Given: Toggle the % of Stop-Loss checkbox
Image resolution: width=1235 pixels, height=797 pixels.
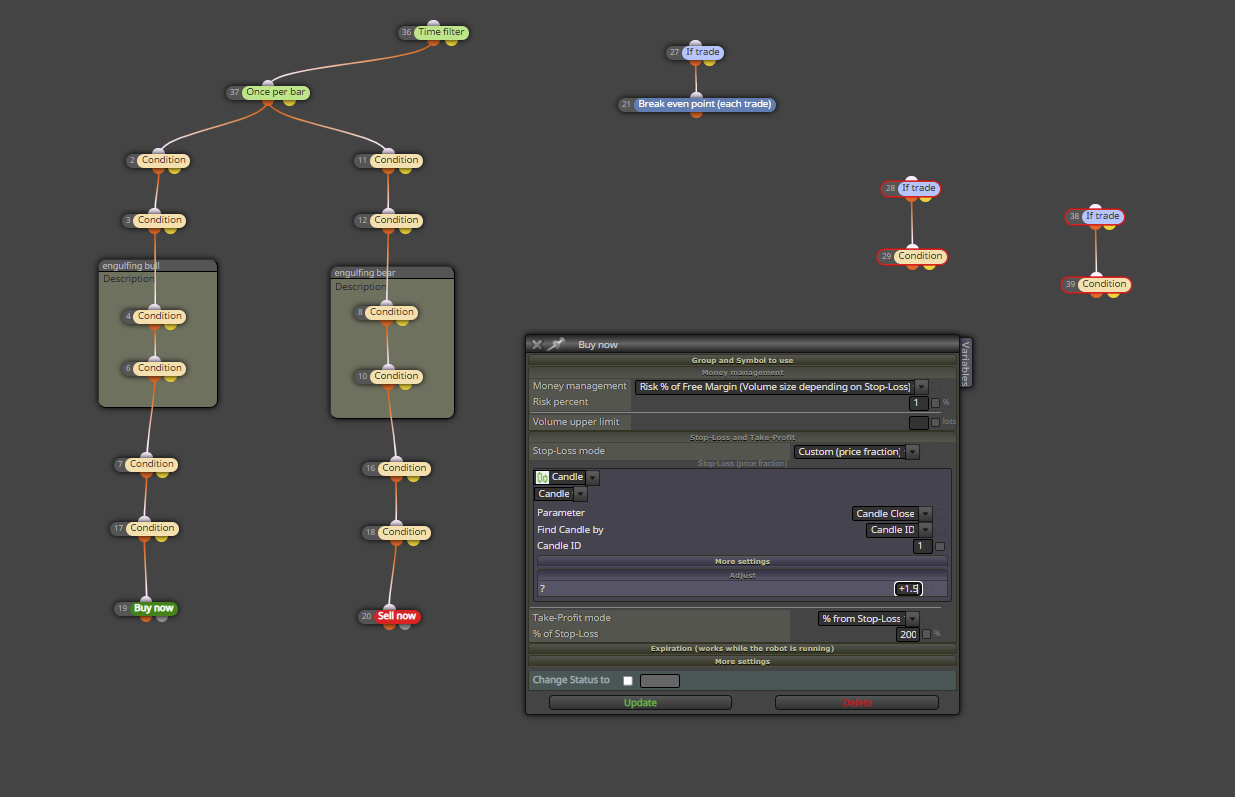Looking at the screenshot, I should tap(926, 634).
